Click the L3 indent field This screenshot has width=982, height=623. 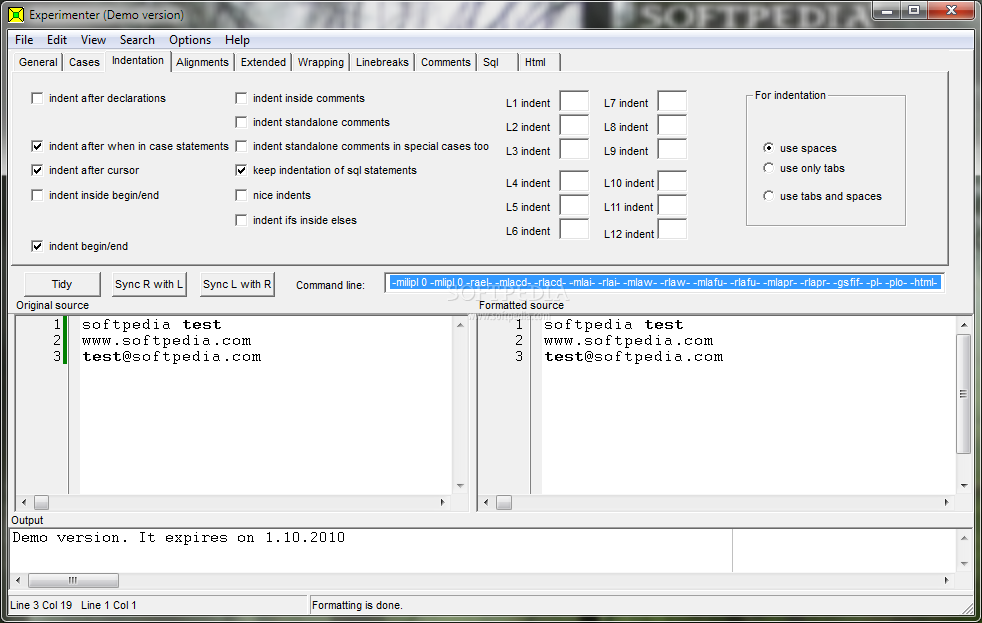tap(574, 149)
